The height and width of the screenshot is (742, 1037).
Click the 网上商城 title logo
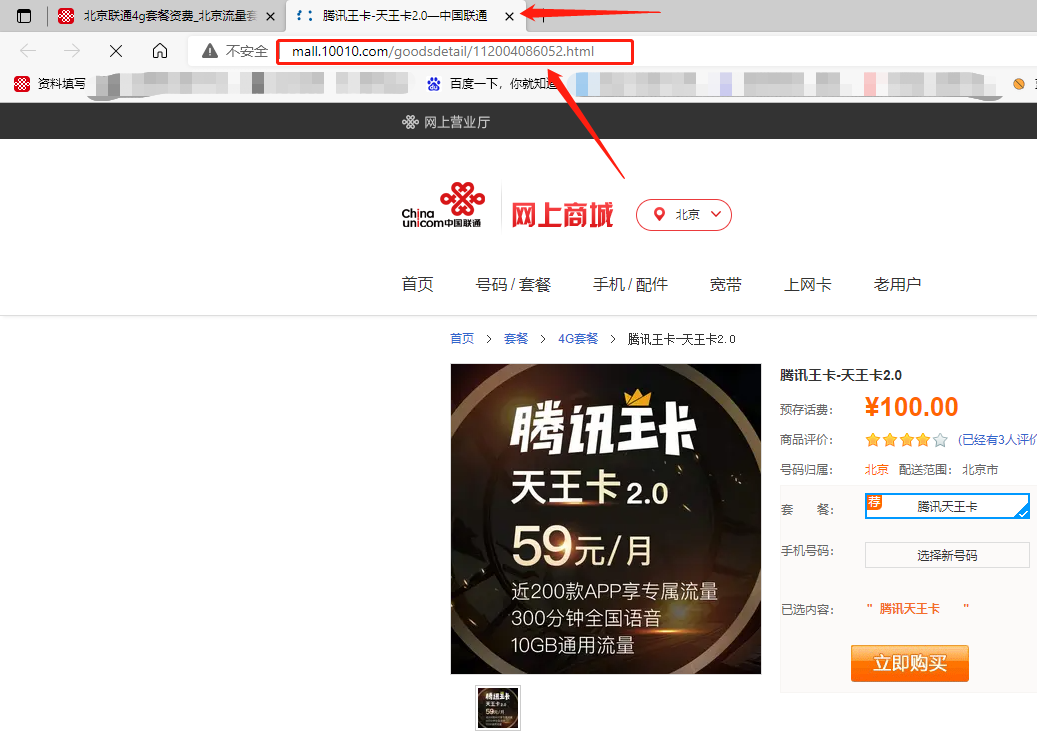coord(562,215)
